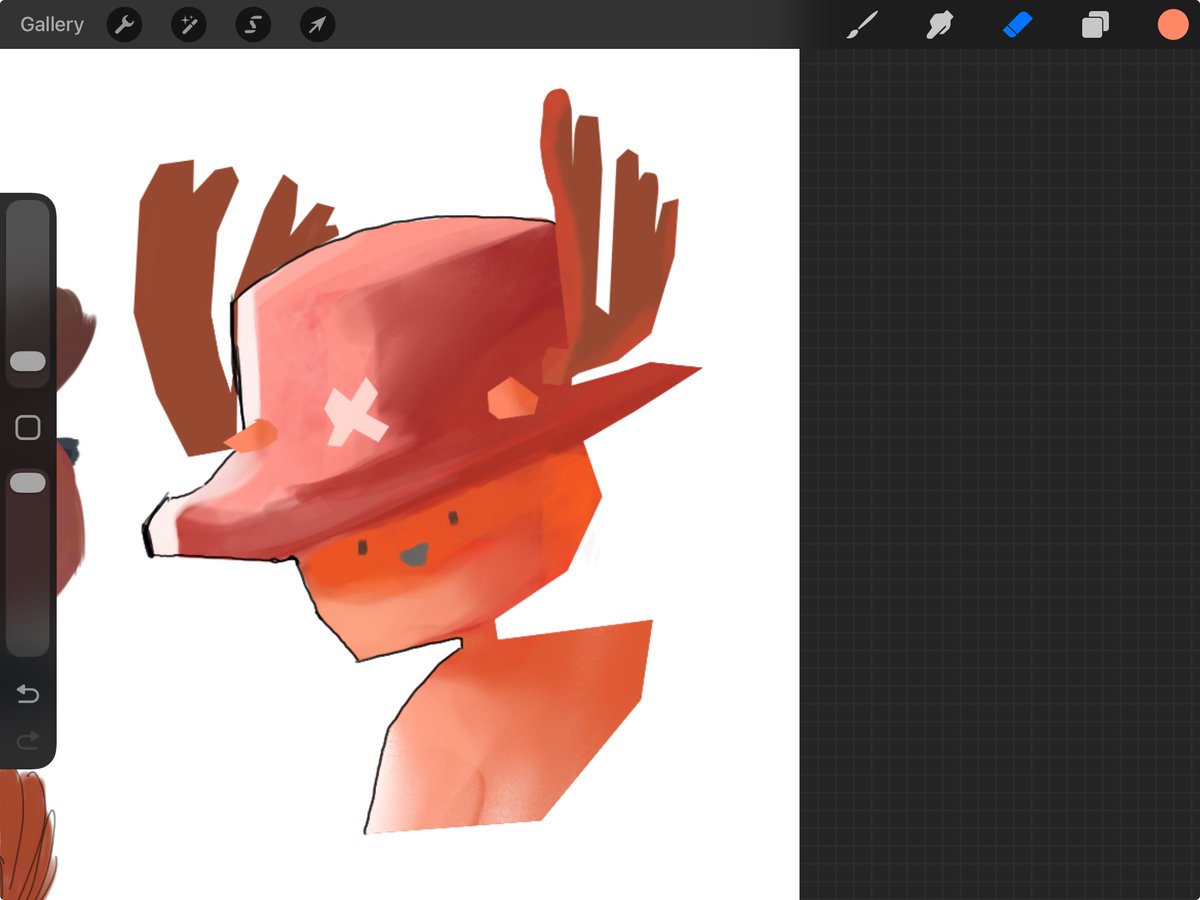Adjust the brush opacity slider handle
The image size is (1200, 900).
coord(27,483)
